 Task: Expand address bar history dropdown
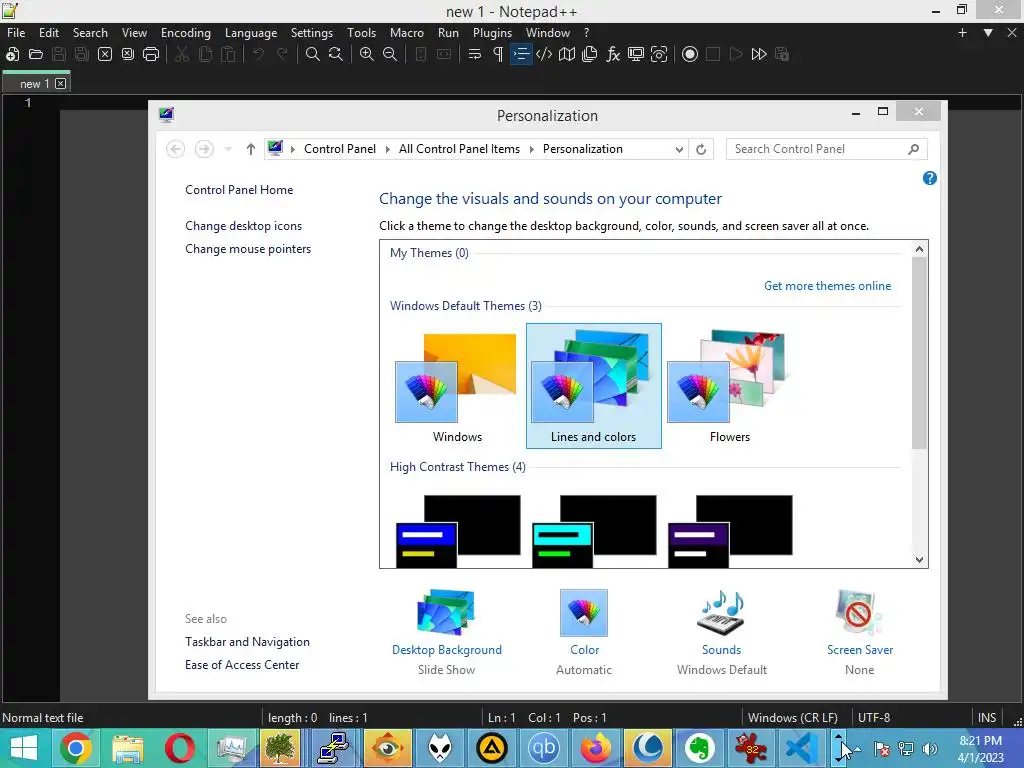tap(679, 149)
